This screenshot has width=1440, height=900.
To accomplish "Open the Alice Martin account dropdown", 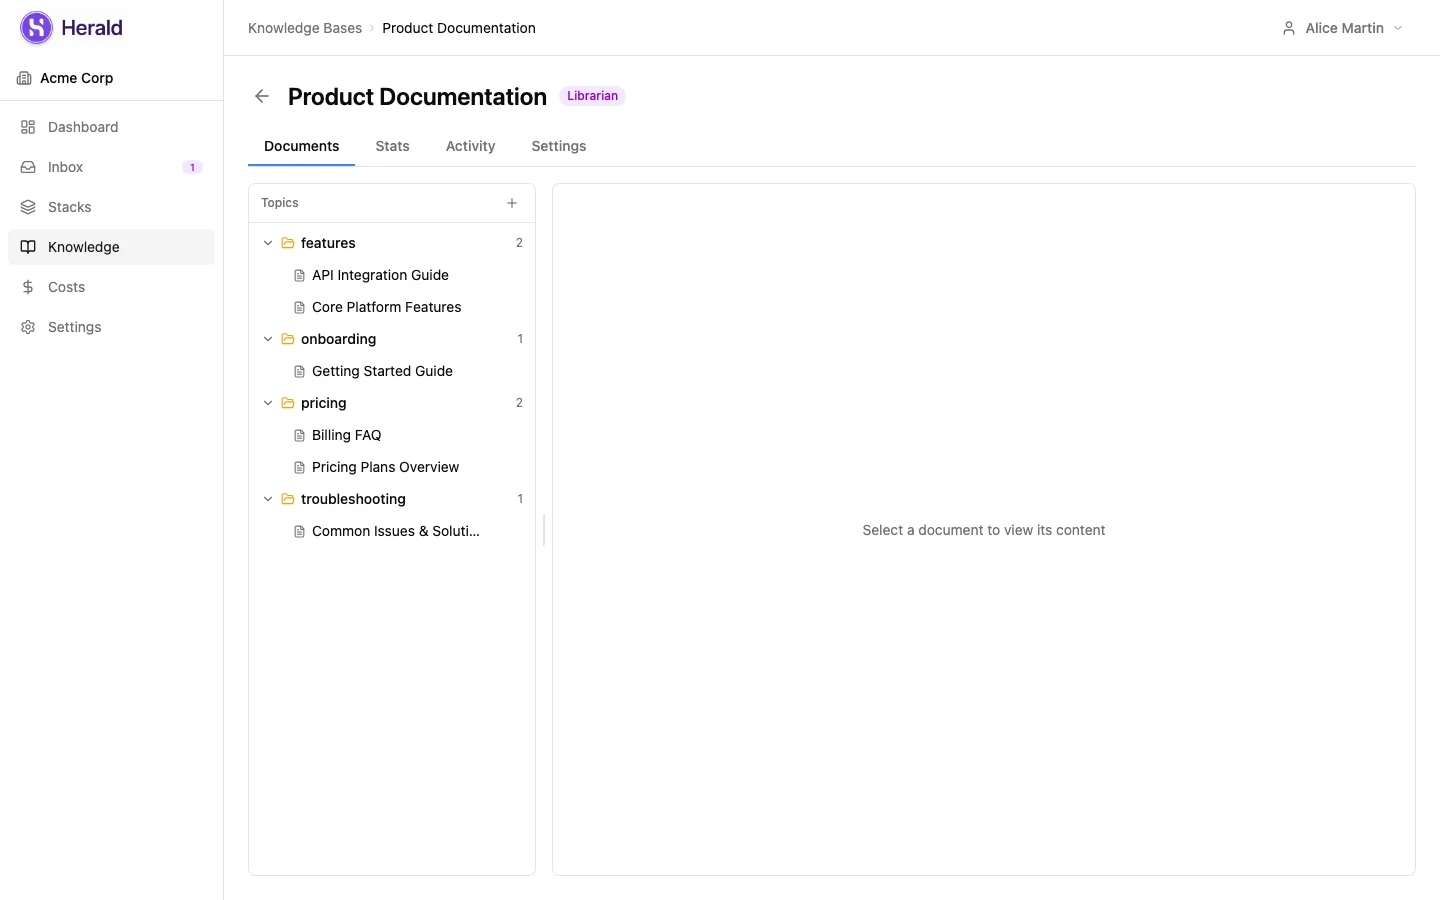I will 1345,28.
